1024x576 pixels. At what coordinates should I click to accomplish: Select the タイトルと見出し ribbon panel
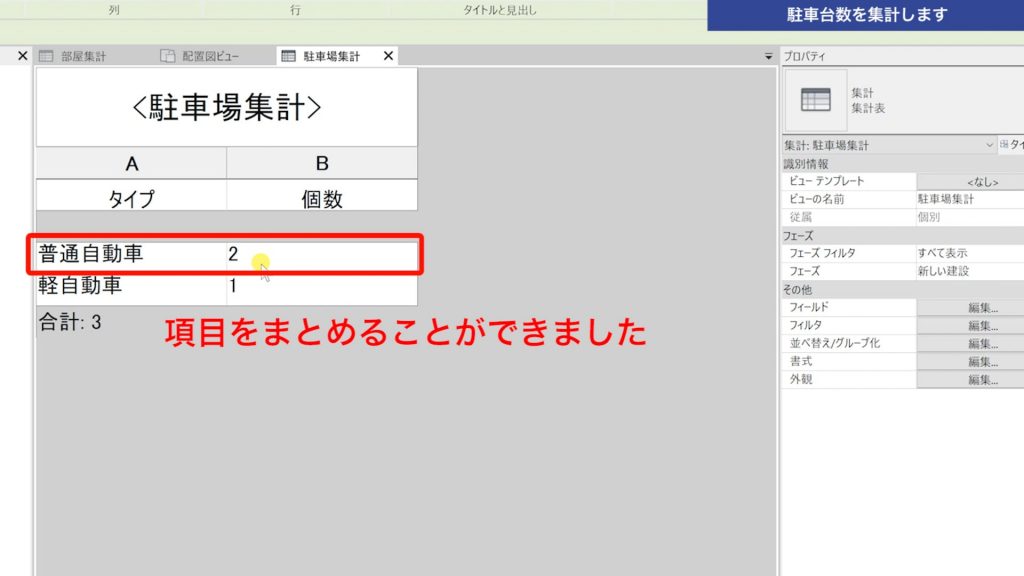[x=501, y=10]
